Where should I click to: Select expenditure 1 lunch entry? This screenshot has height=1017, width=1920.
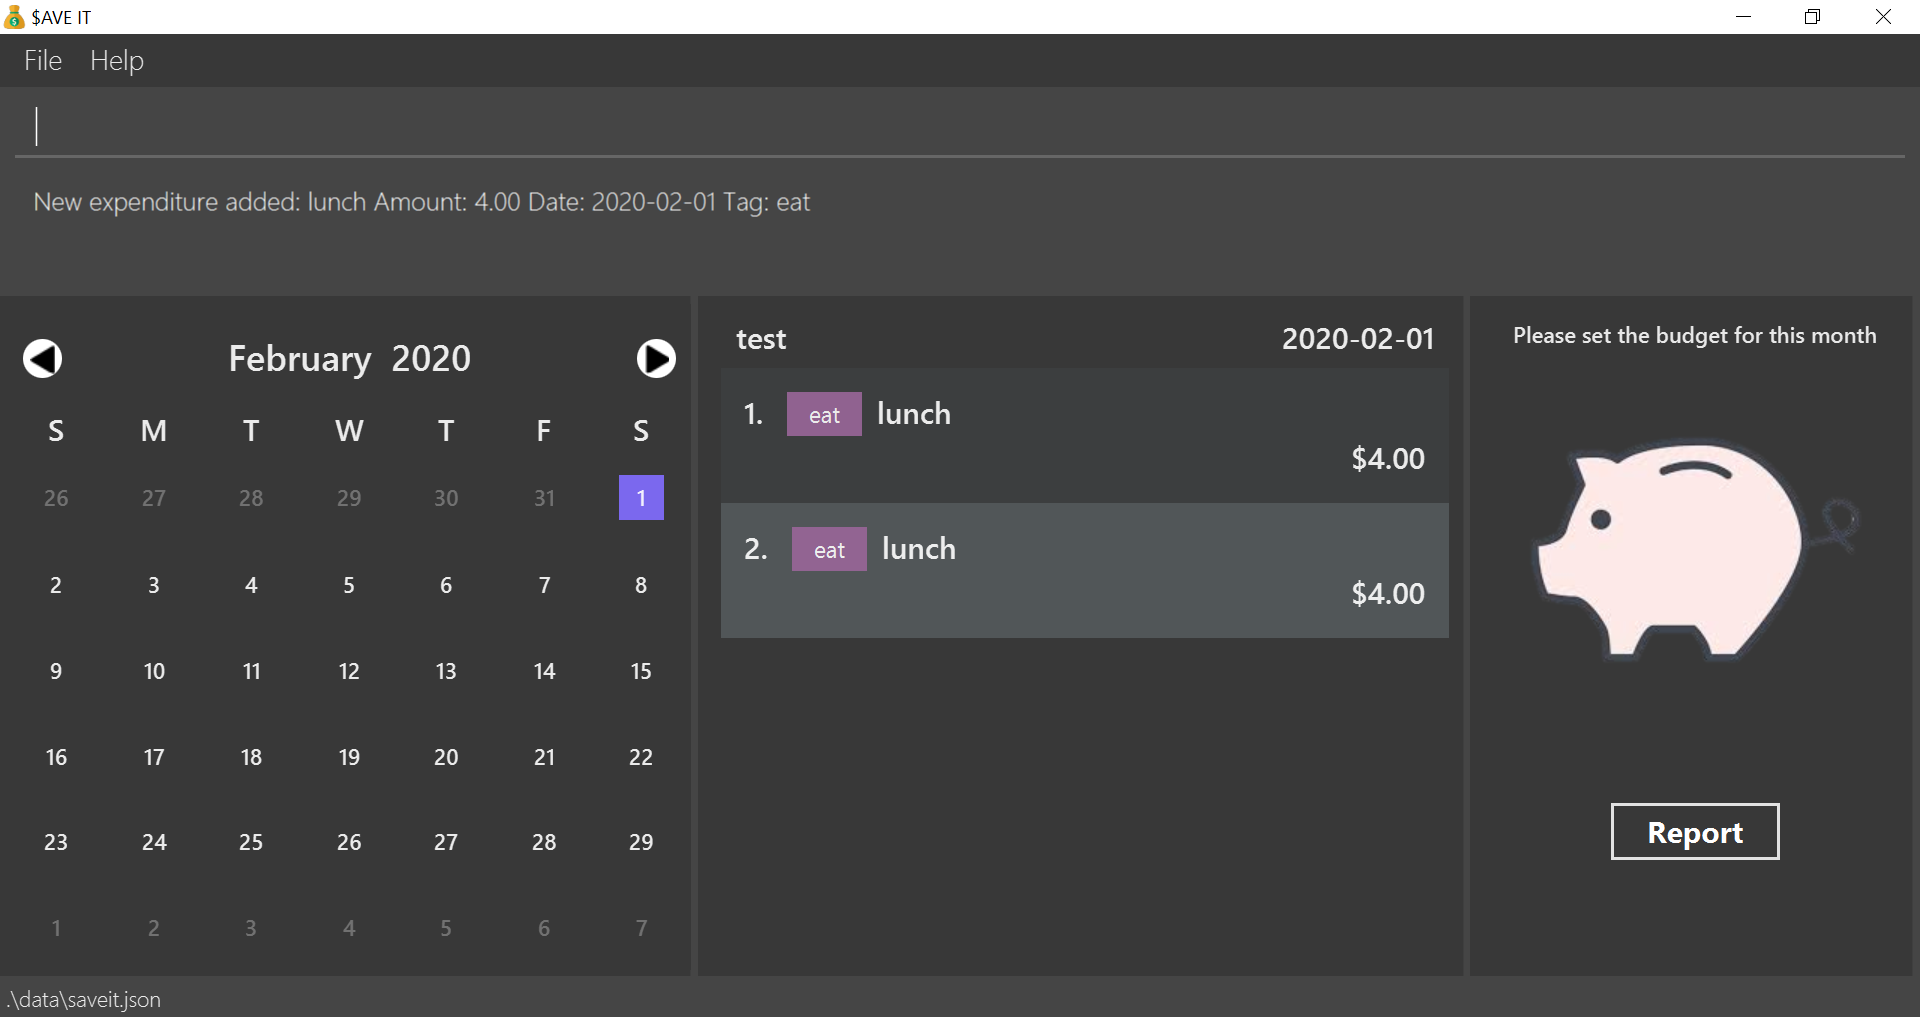[x=1085, y=435]
